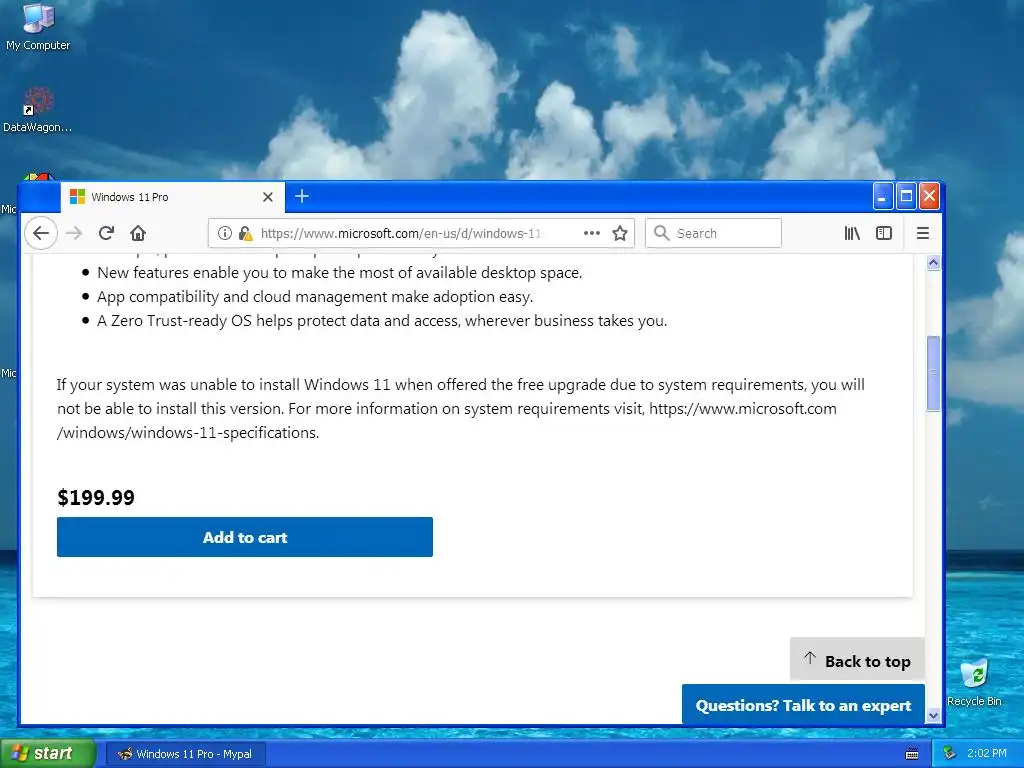Open page actions three-dots menu
This screenshot has height=768, width=1024.
pos(592,233)
